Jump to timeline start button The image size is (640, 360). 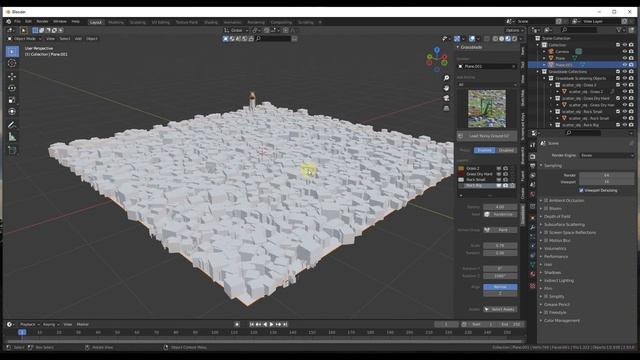[x=252, y=324]
